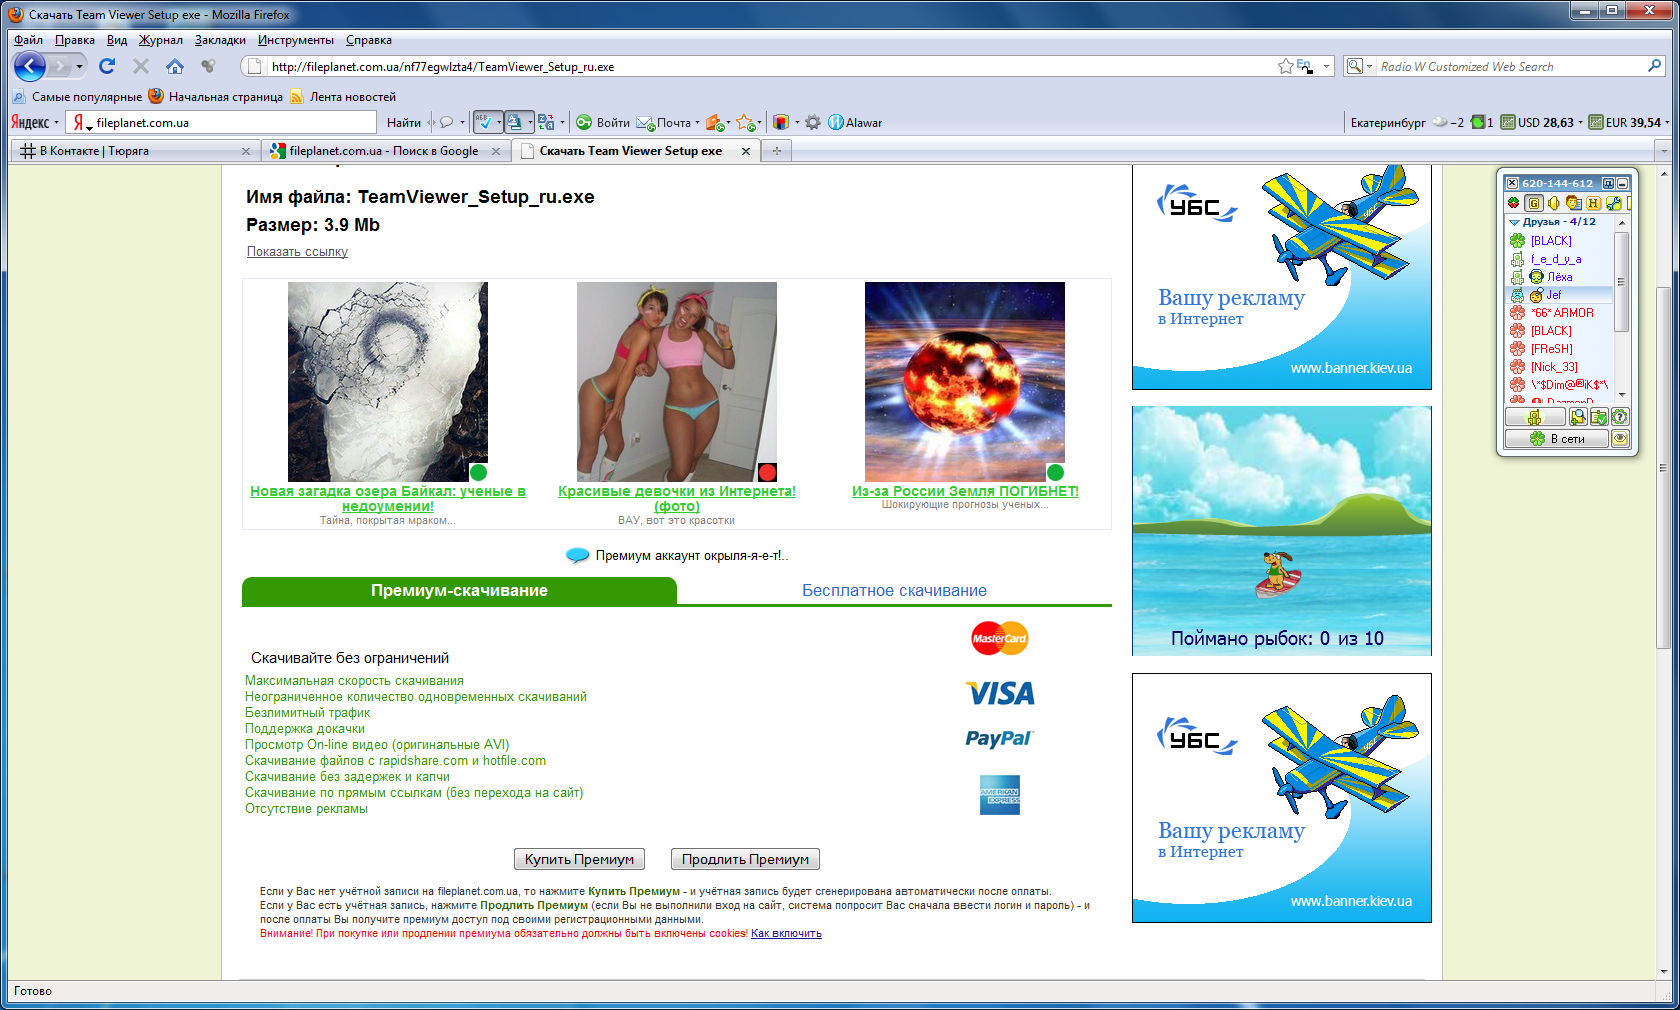Click the В сети status button in messenger

click(x=1557, y=438)
